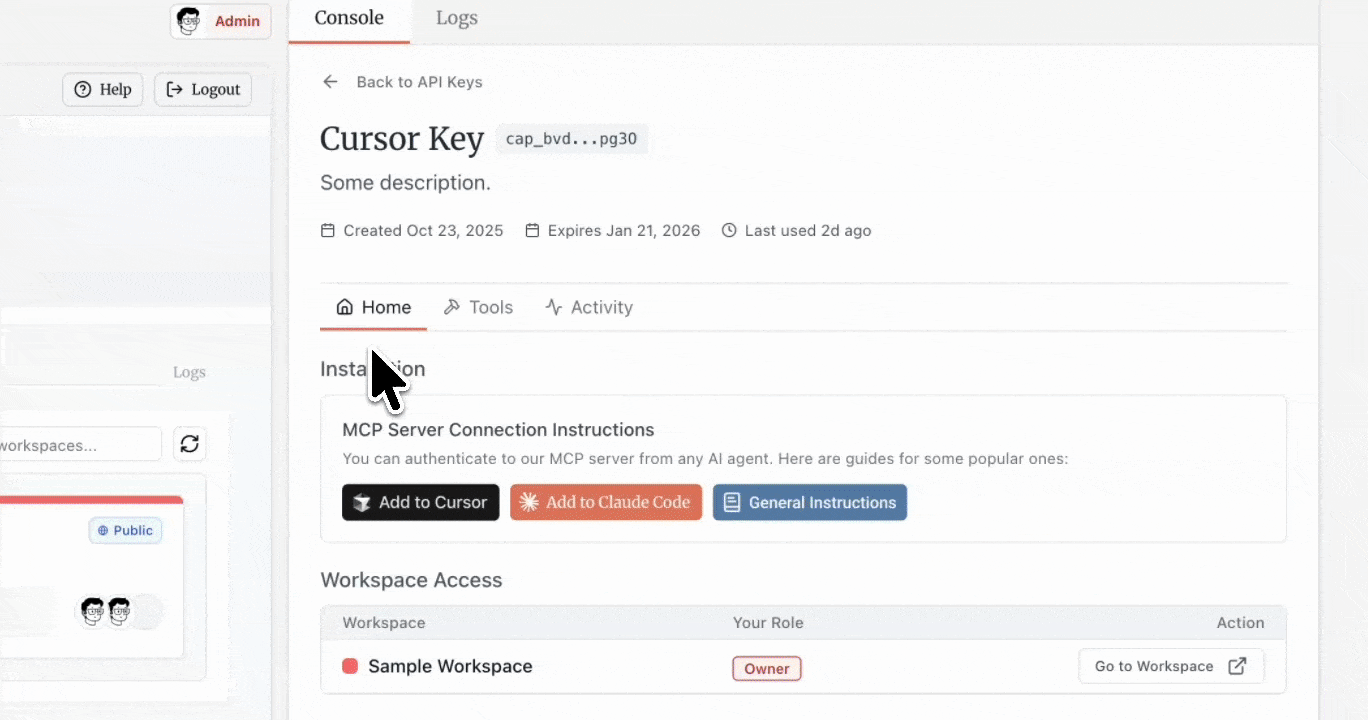
Task: Click the back arrow to API Keys
Action: (x=330, y=82)
